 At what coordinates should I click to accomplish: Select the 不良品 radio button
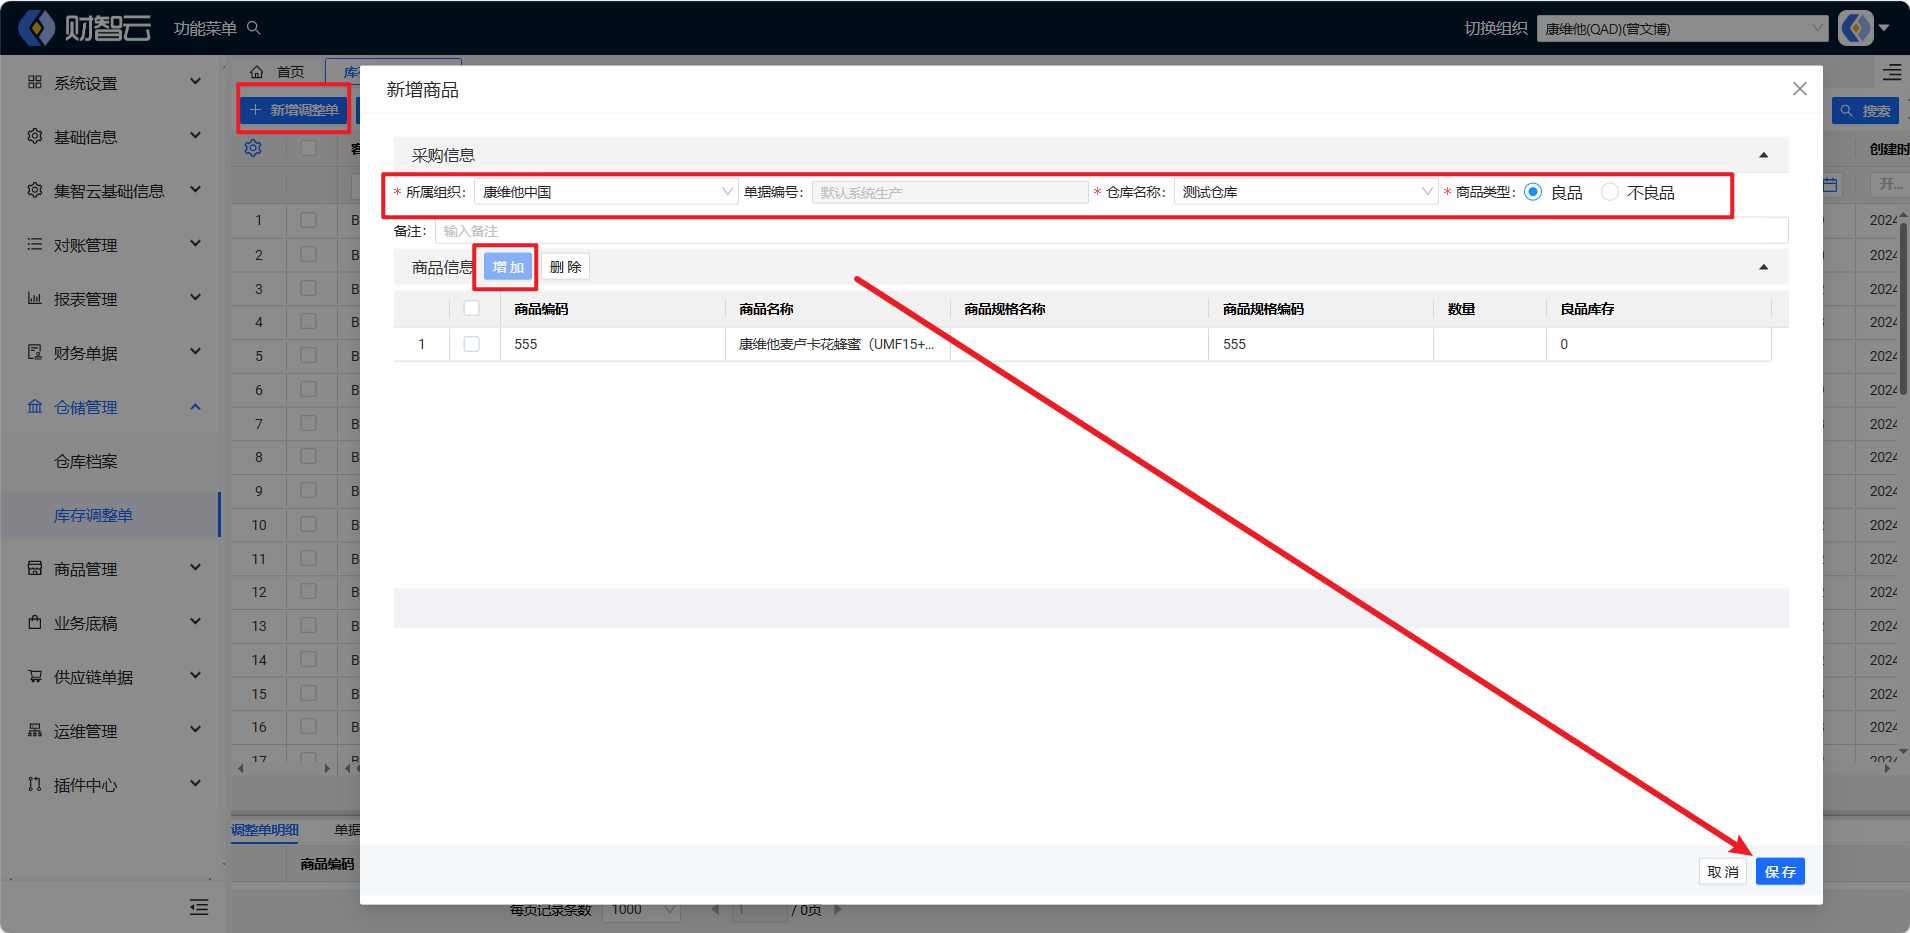coord(1610,192)
